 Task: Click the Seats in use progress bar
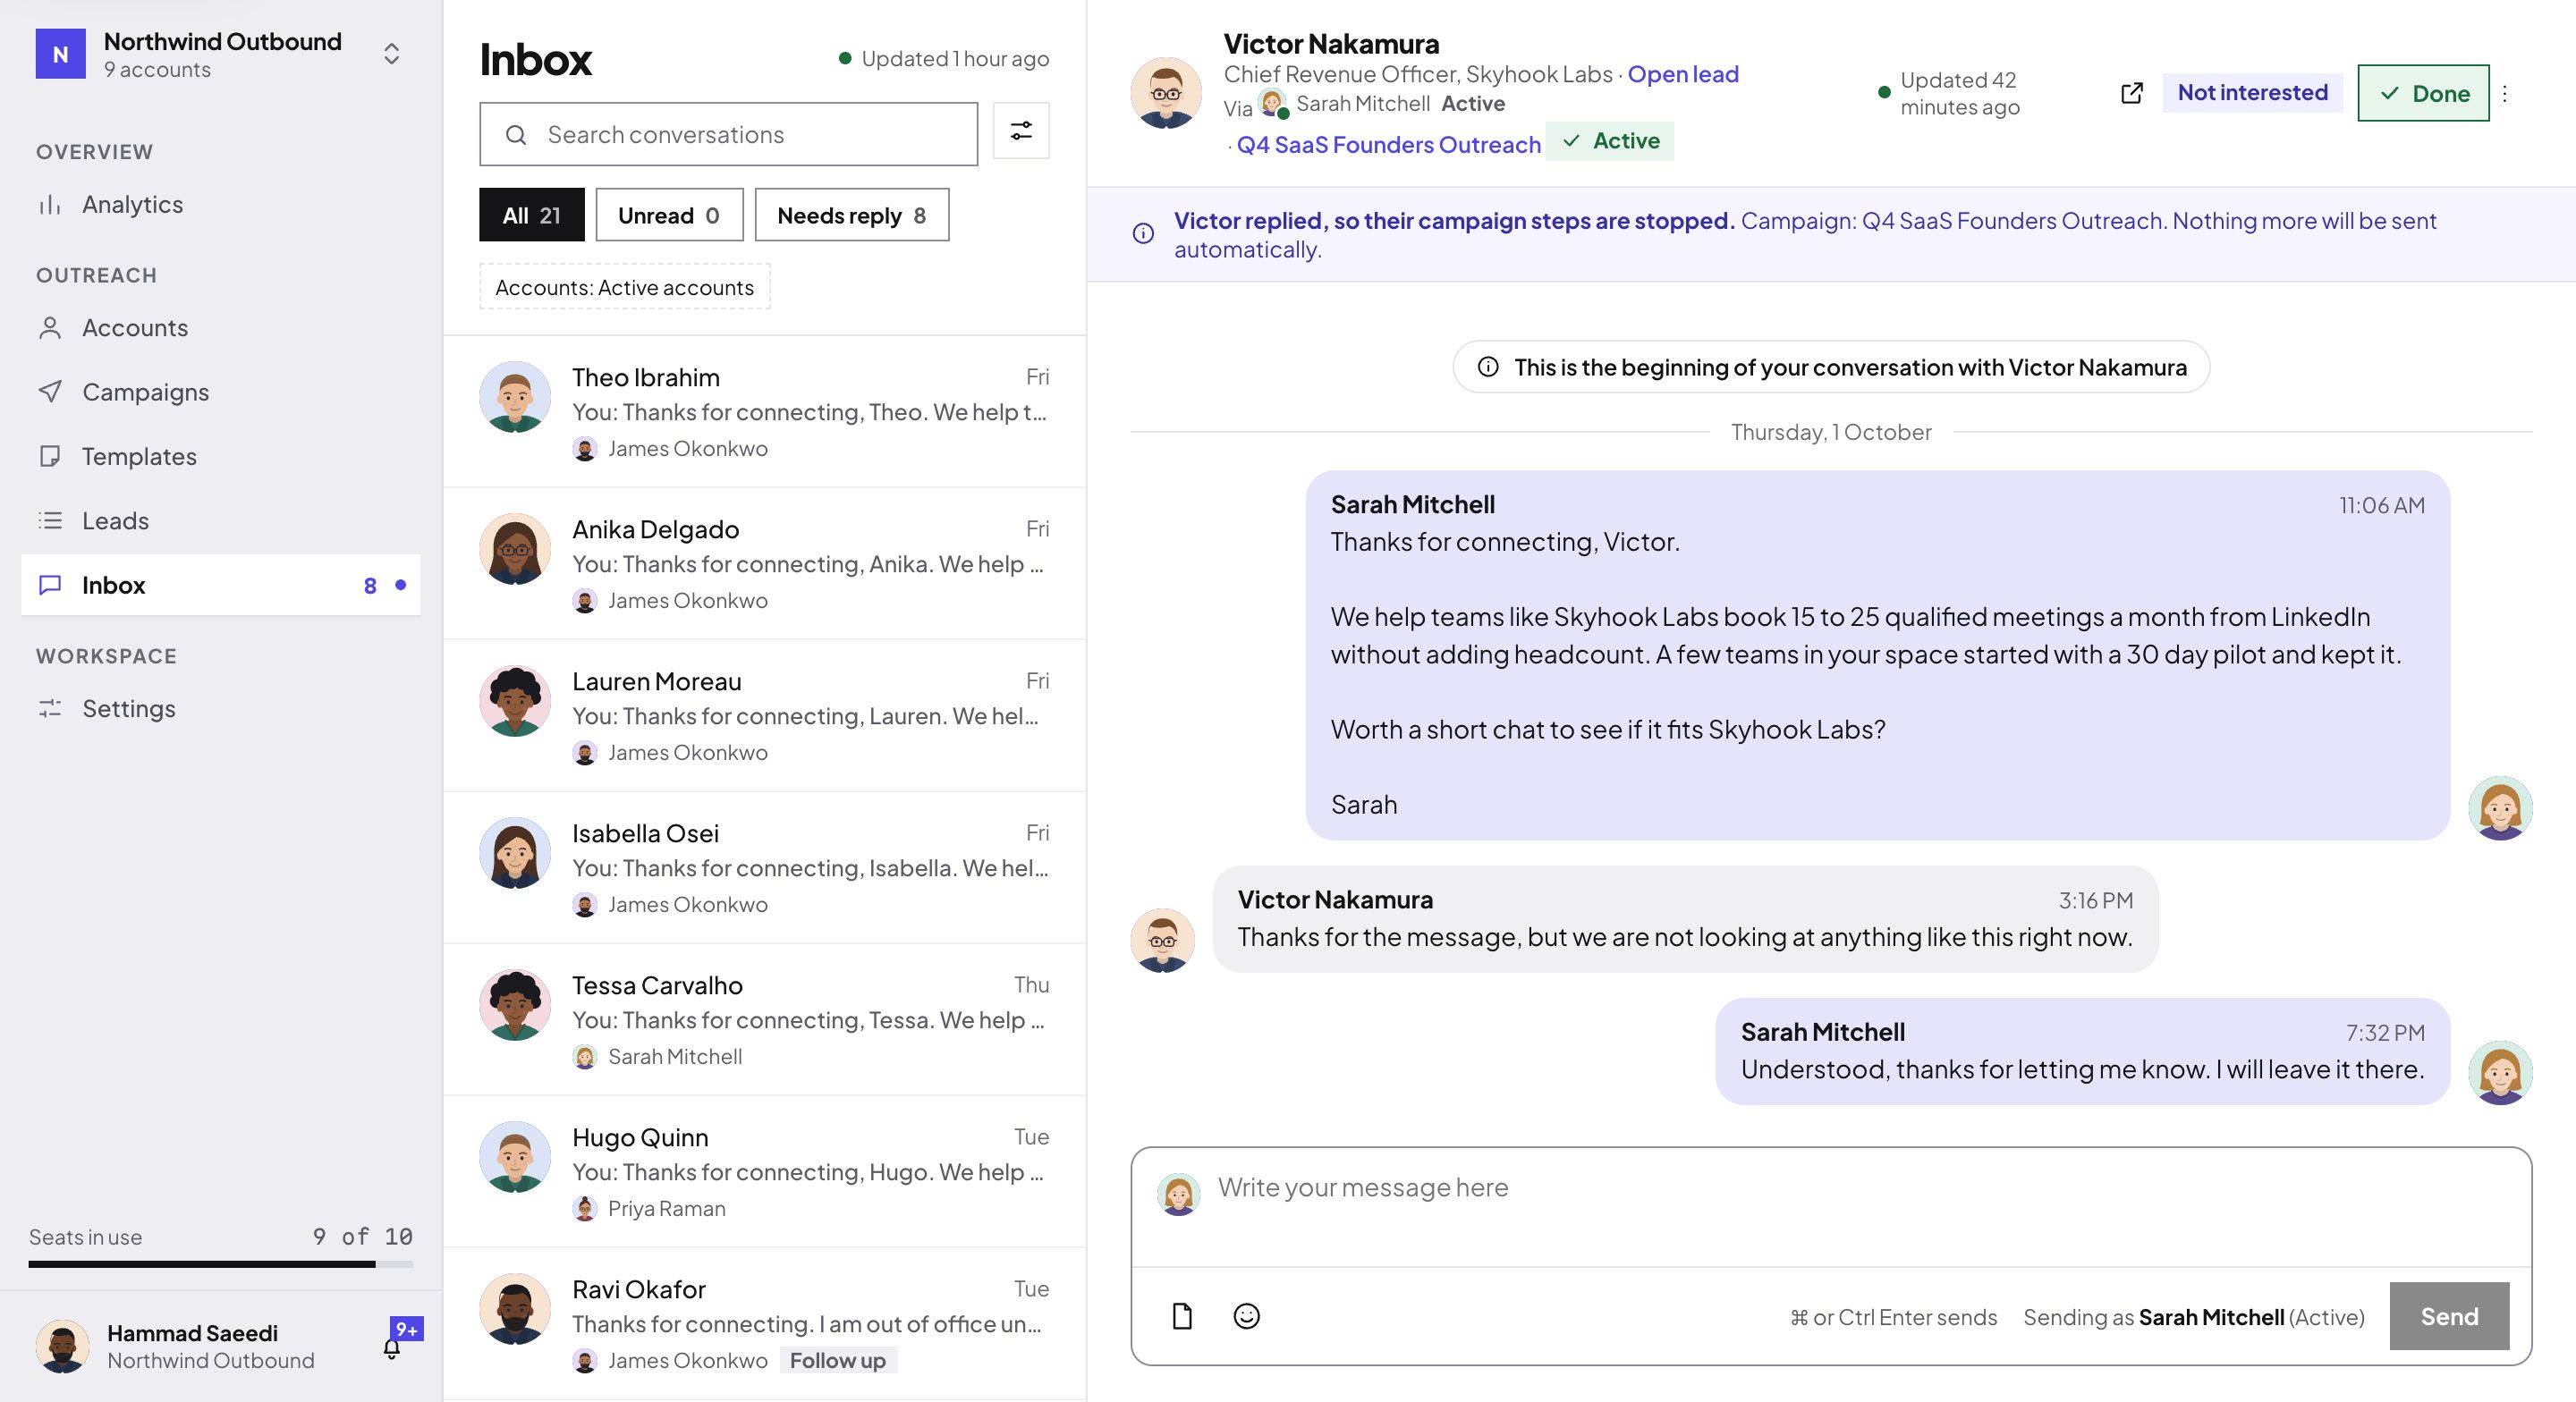click(x=220, y=1264)
